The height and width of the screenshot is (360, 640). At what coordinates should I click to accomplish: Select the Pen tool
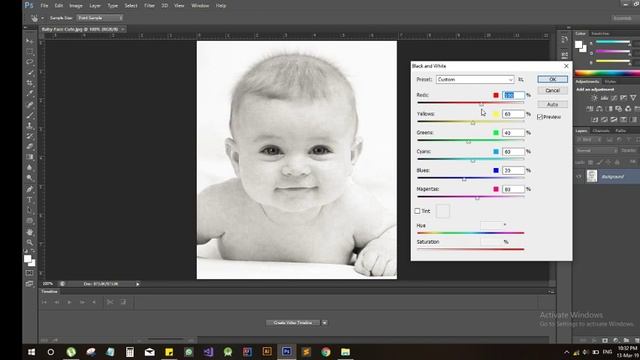pos(29,189)
